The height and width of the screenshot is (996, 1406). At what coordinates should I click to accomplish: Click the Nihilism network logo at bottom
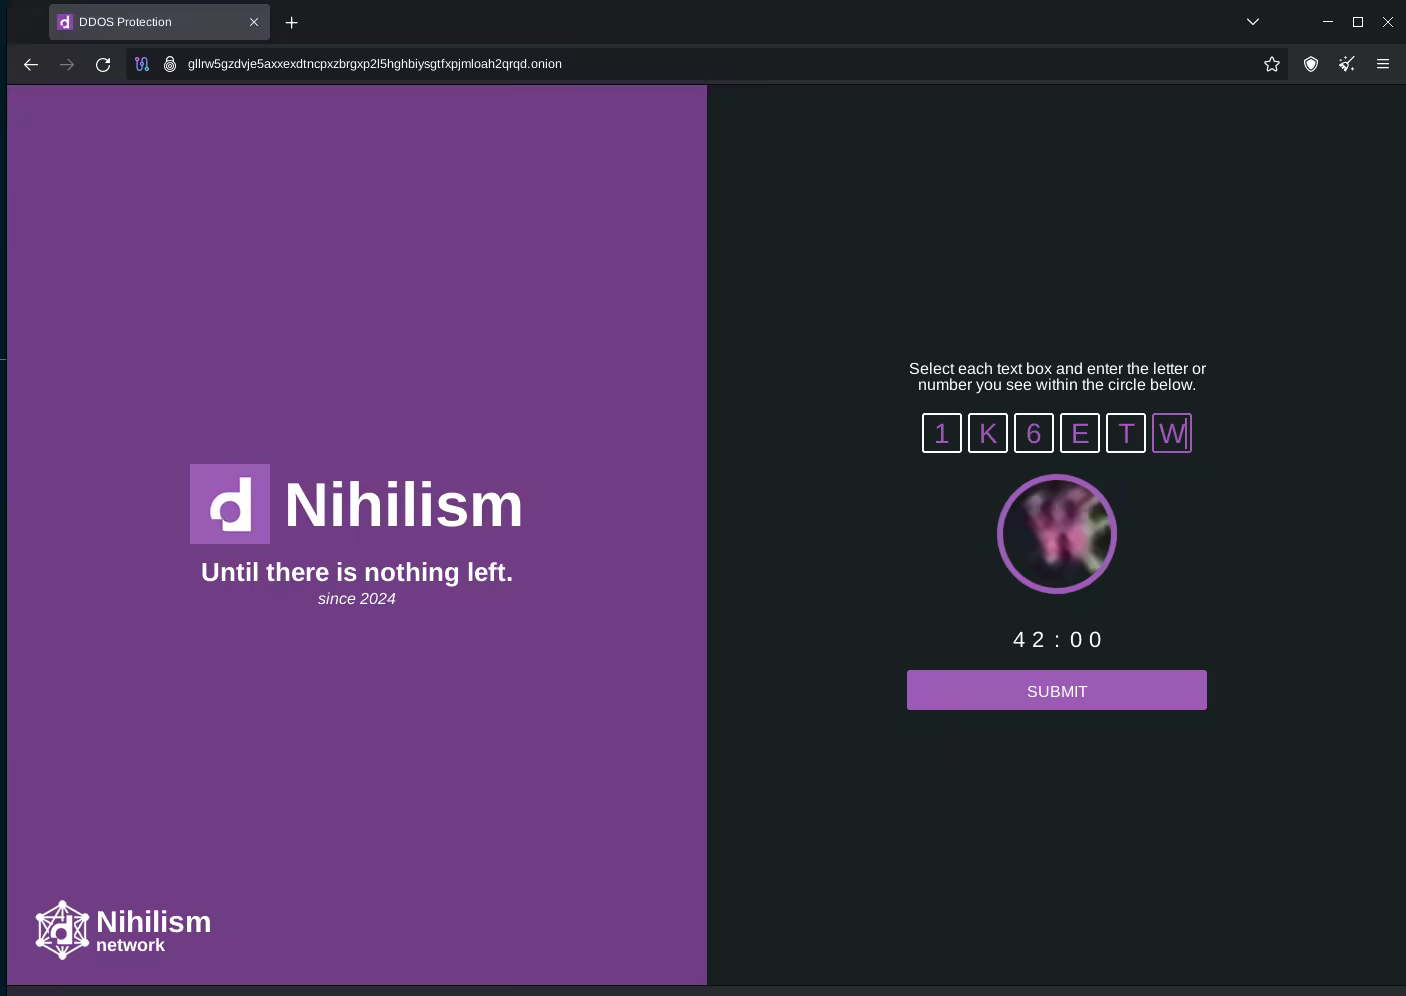click(123, 930)
